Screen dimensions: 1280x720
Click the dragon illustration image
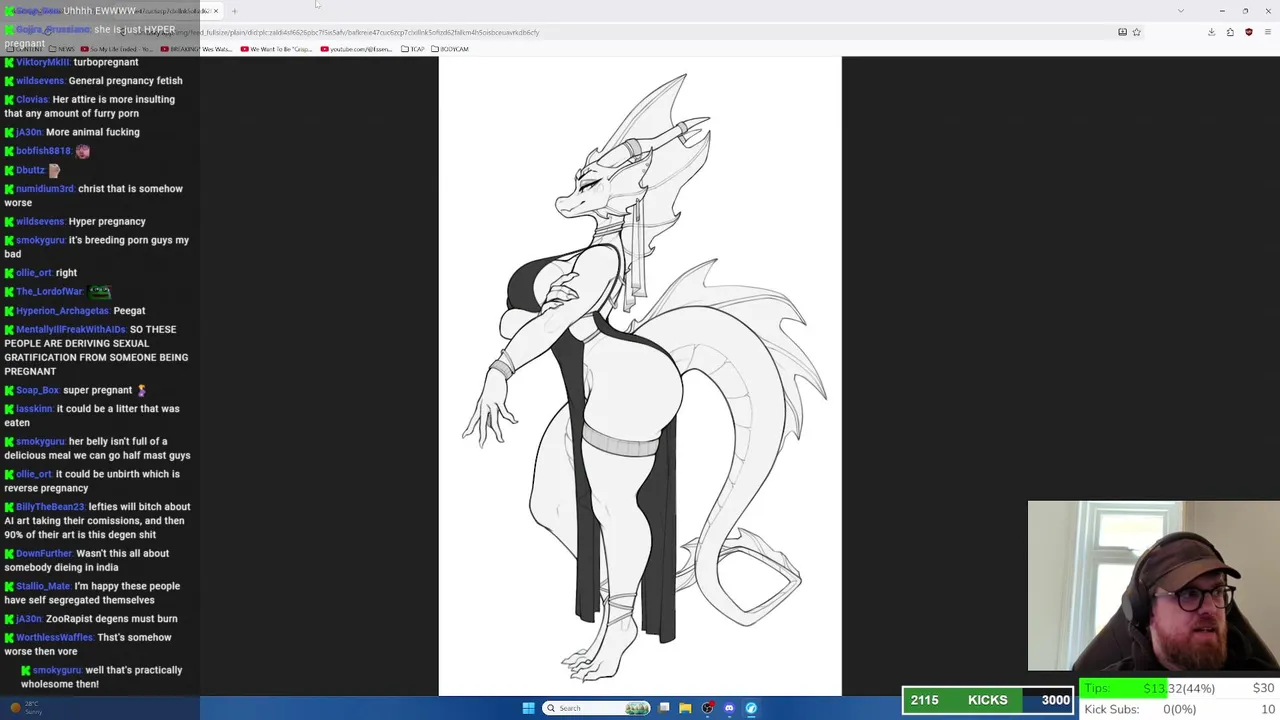640,376
